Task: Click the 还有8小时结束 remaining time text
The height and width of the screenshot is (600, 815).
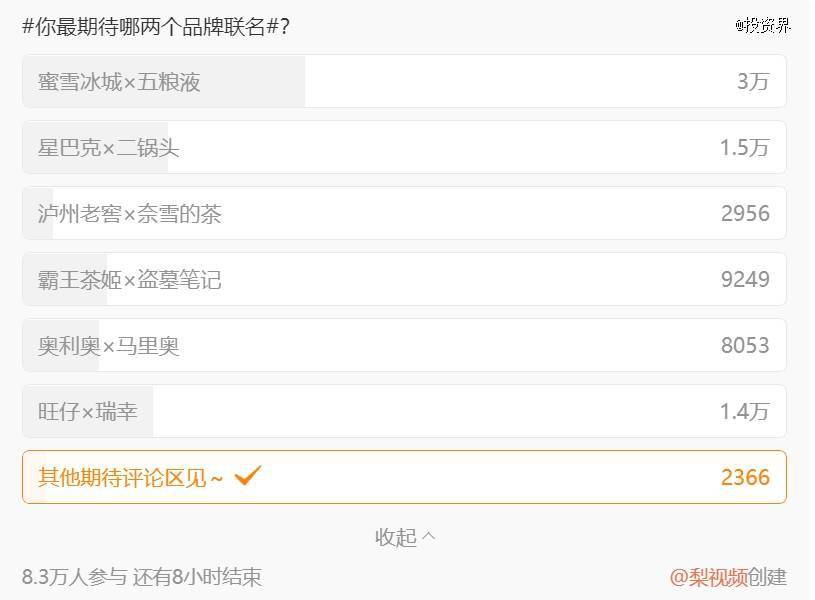Action: 197,577
